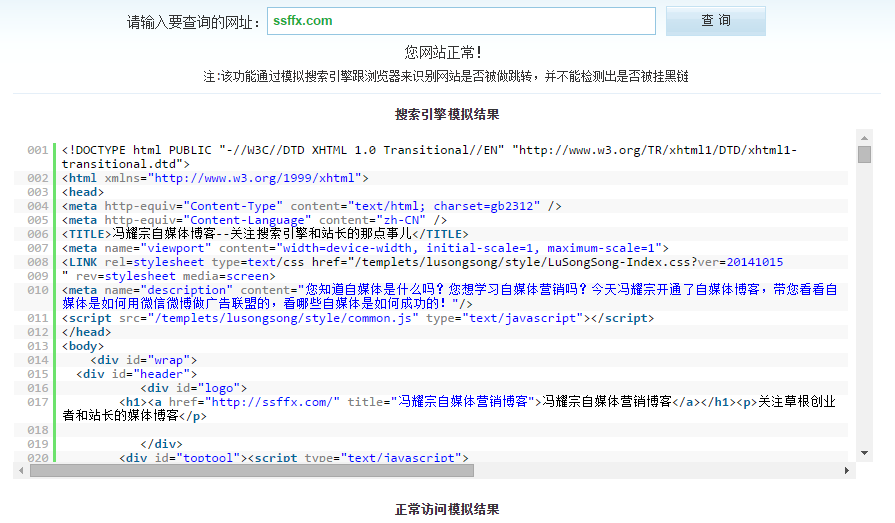Click line number 001 in the code gutter

37,150
